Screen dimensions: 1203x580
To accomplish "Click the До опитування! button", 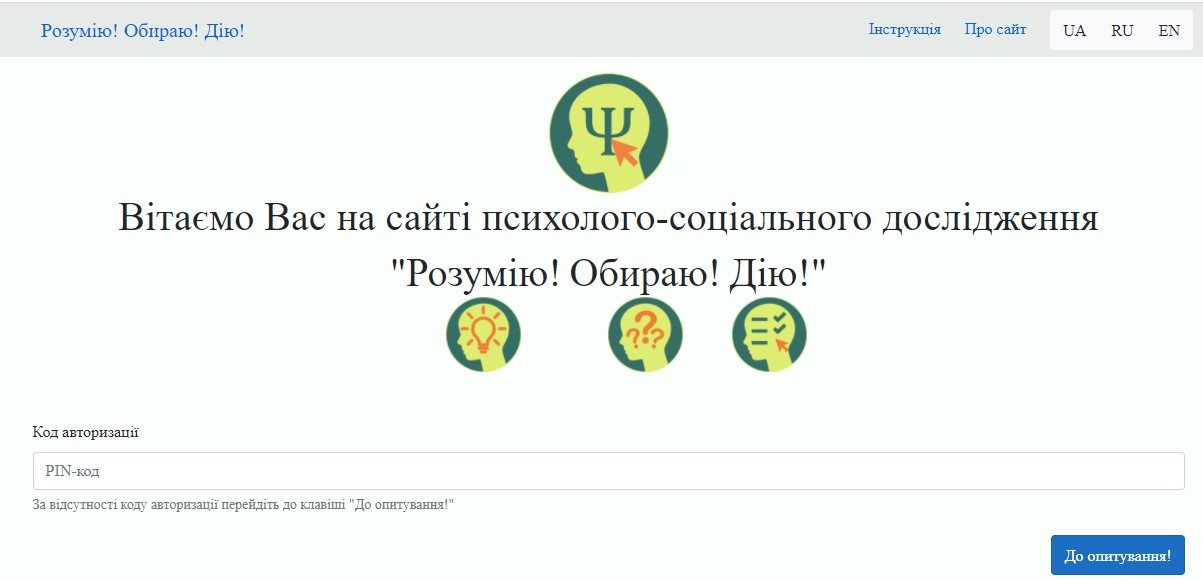I will point(1118,555).
